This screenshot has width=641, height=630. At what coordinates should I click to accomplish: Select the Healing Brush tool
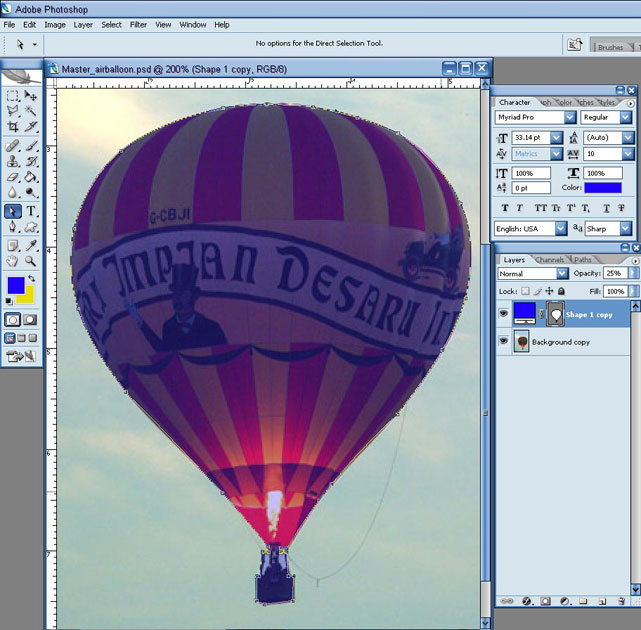tap(12, 146)
